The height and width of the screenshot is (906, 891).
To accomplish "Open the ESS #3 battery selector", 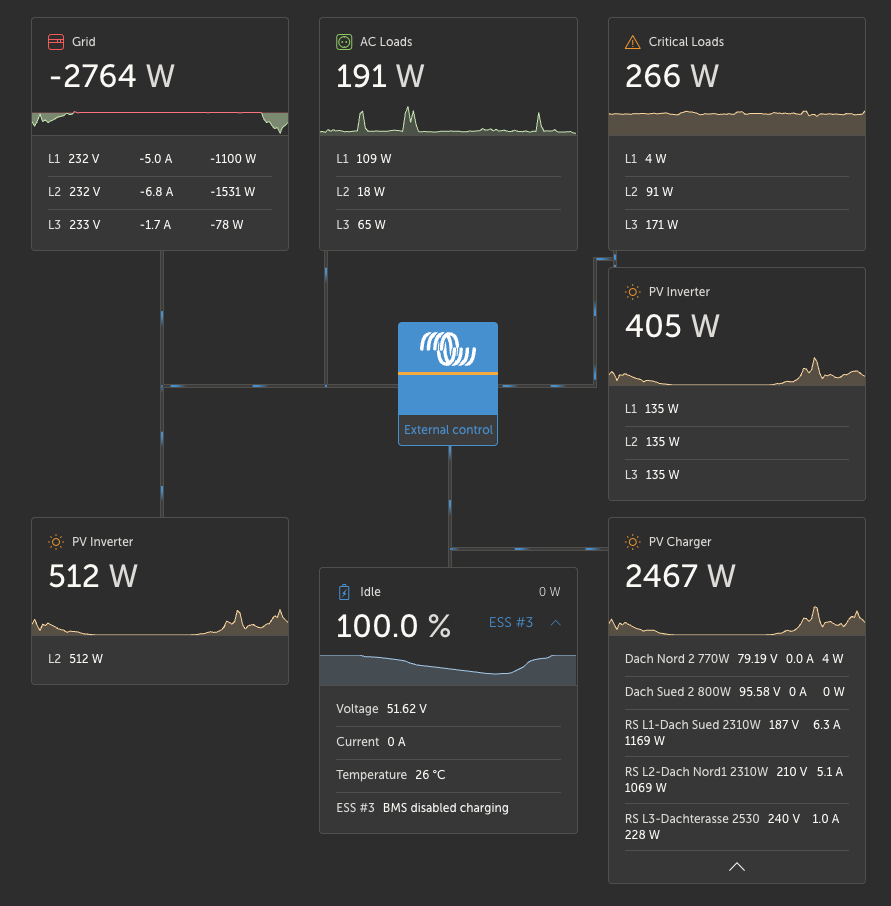I will (x=511, y=622).
